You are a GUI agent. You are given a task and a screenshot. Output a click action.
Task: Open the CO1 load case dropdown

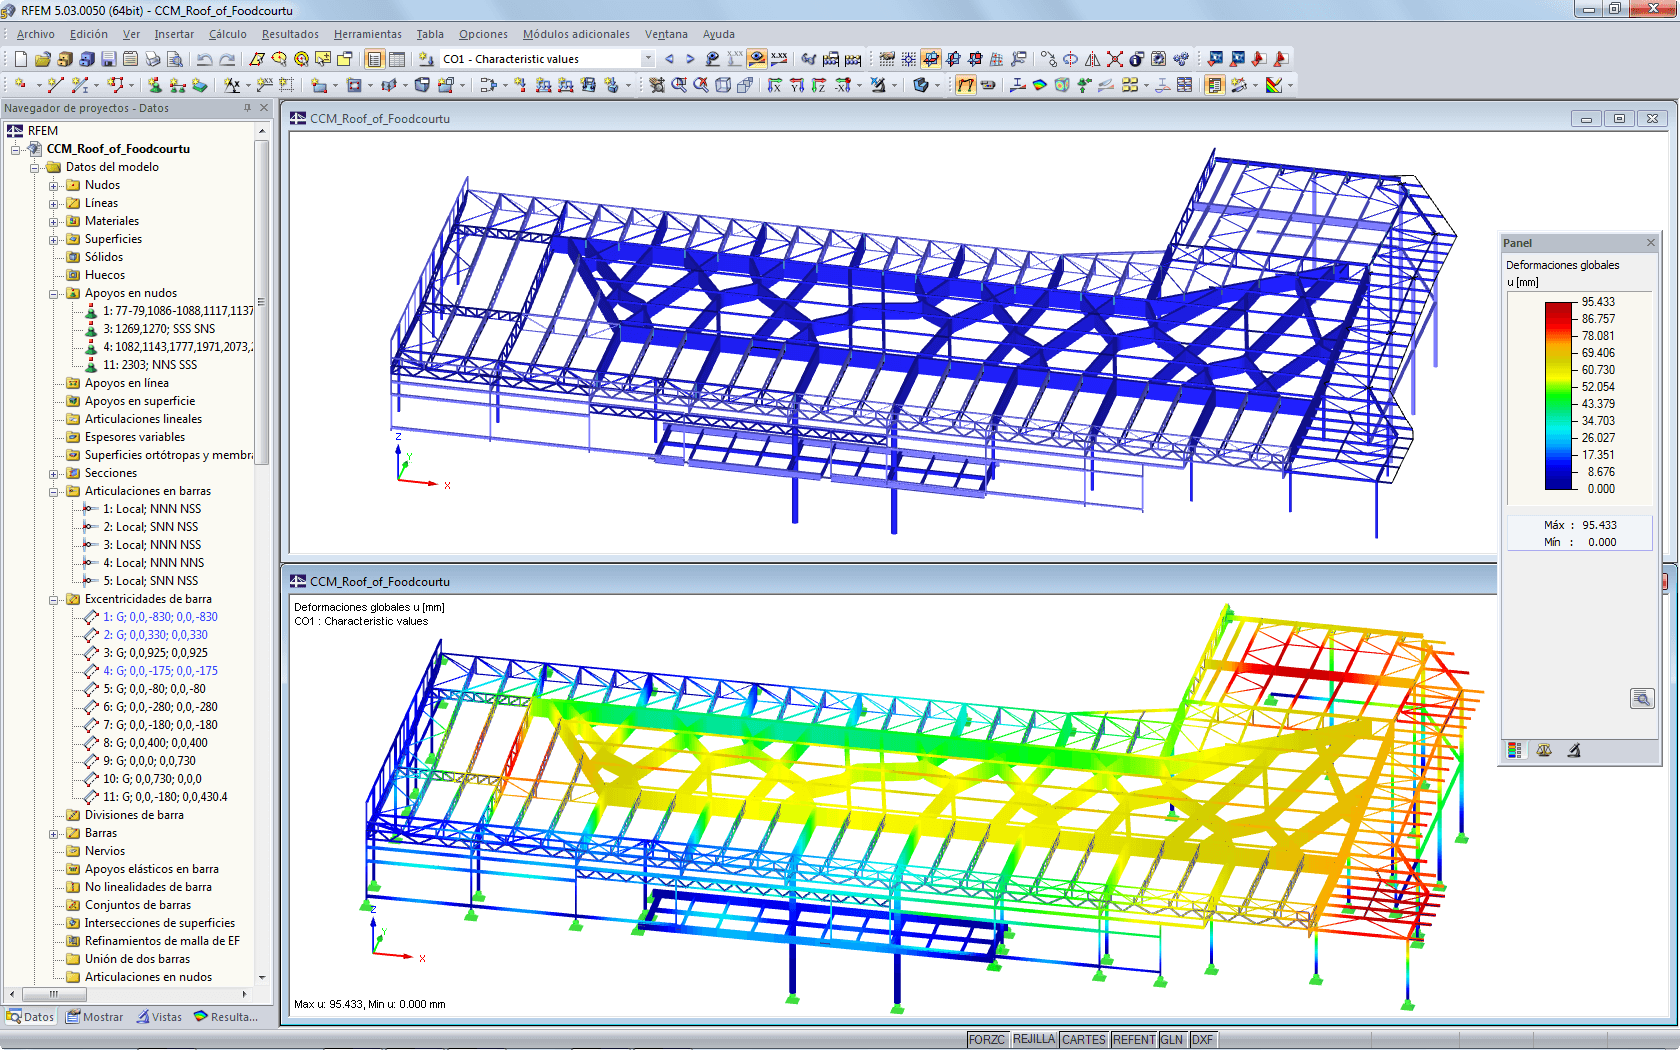[646, 58]
